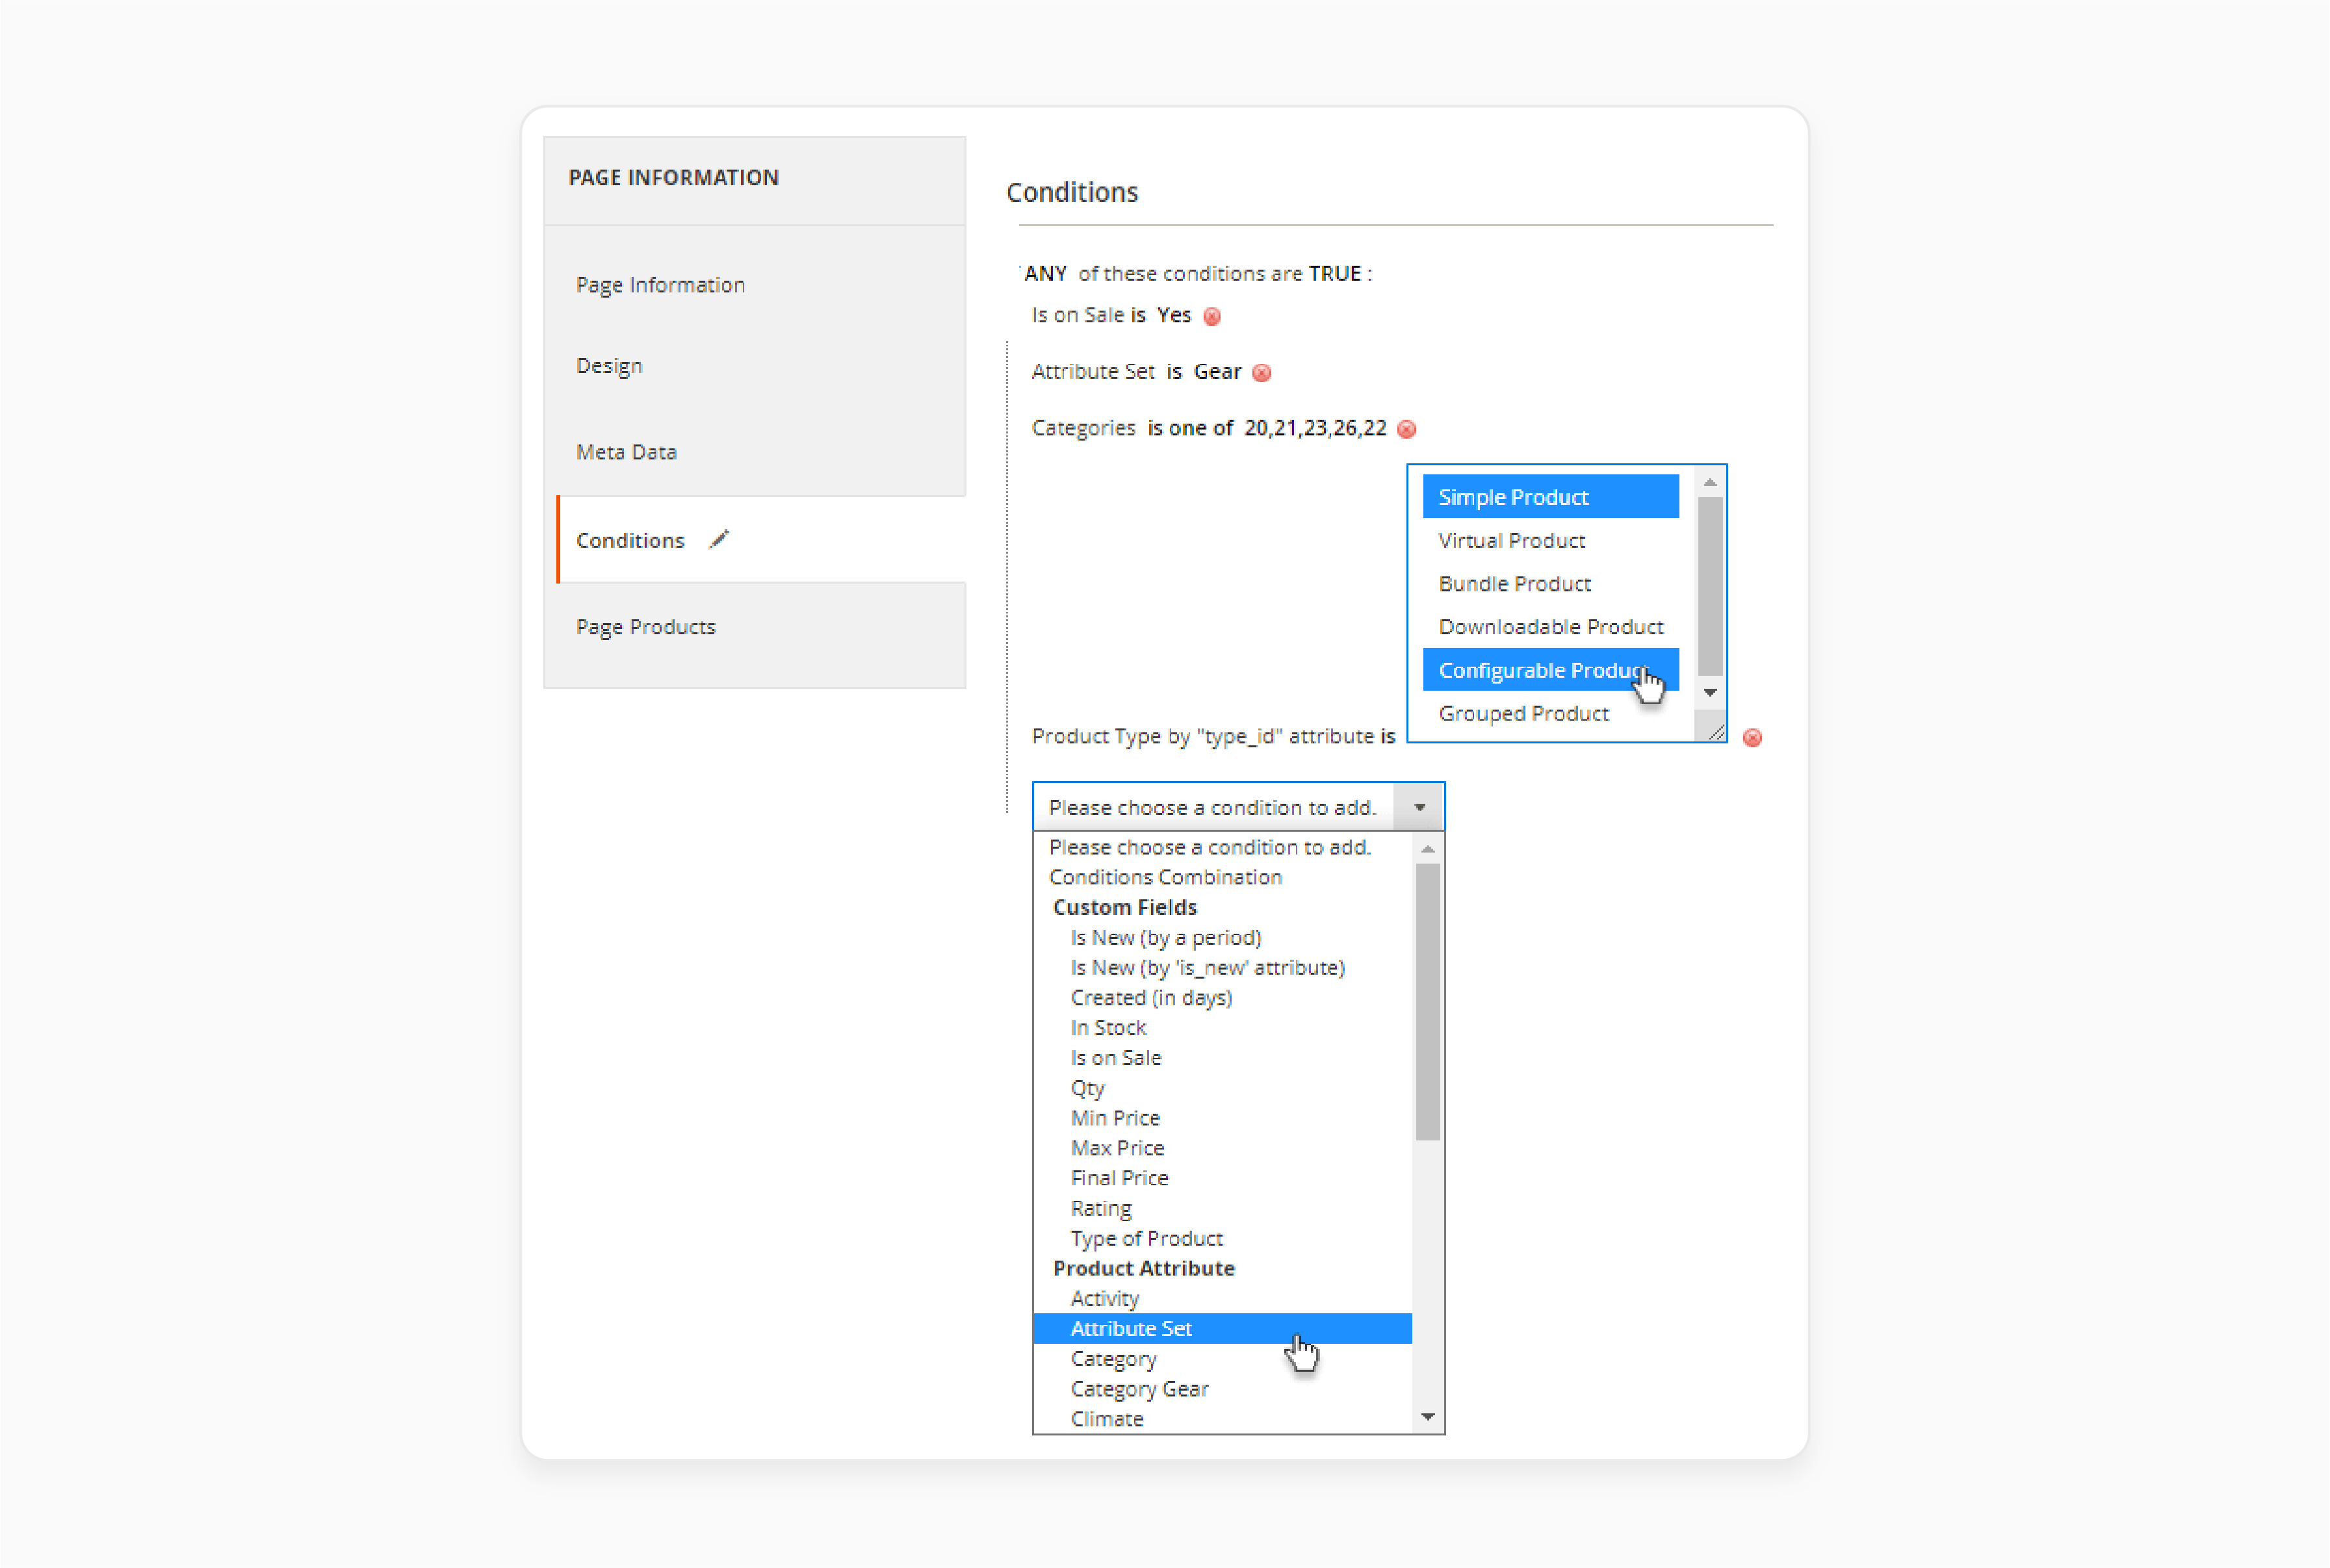Delete the Categories condition with its red icon
This screenshot has width=2330, height=1568.
coord(1407,429)
